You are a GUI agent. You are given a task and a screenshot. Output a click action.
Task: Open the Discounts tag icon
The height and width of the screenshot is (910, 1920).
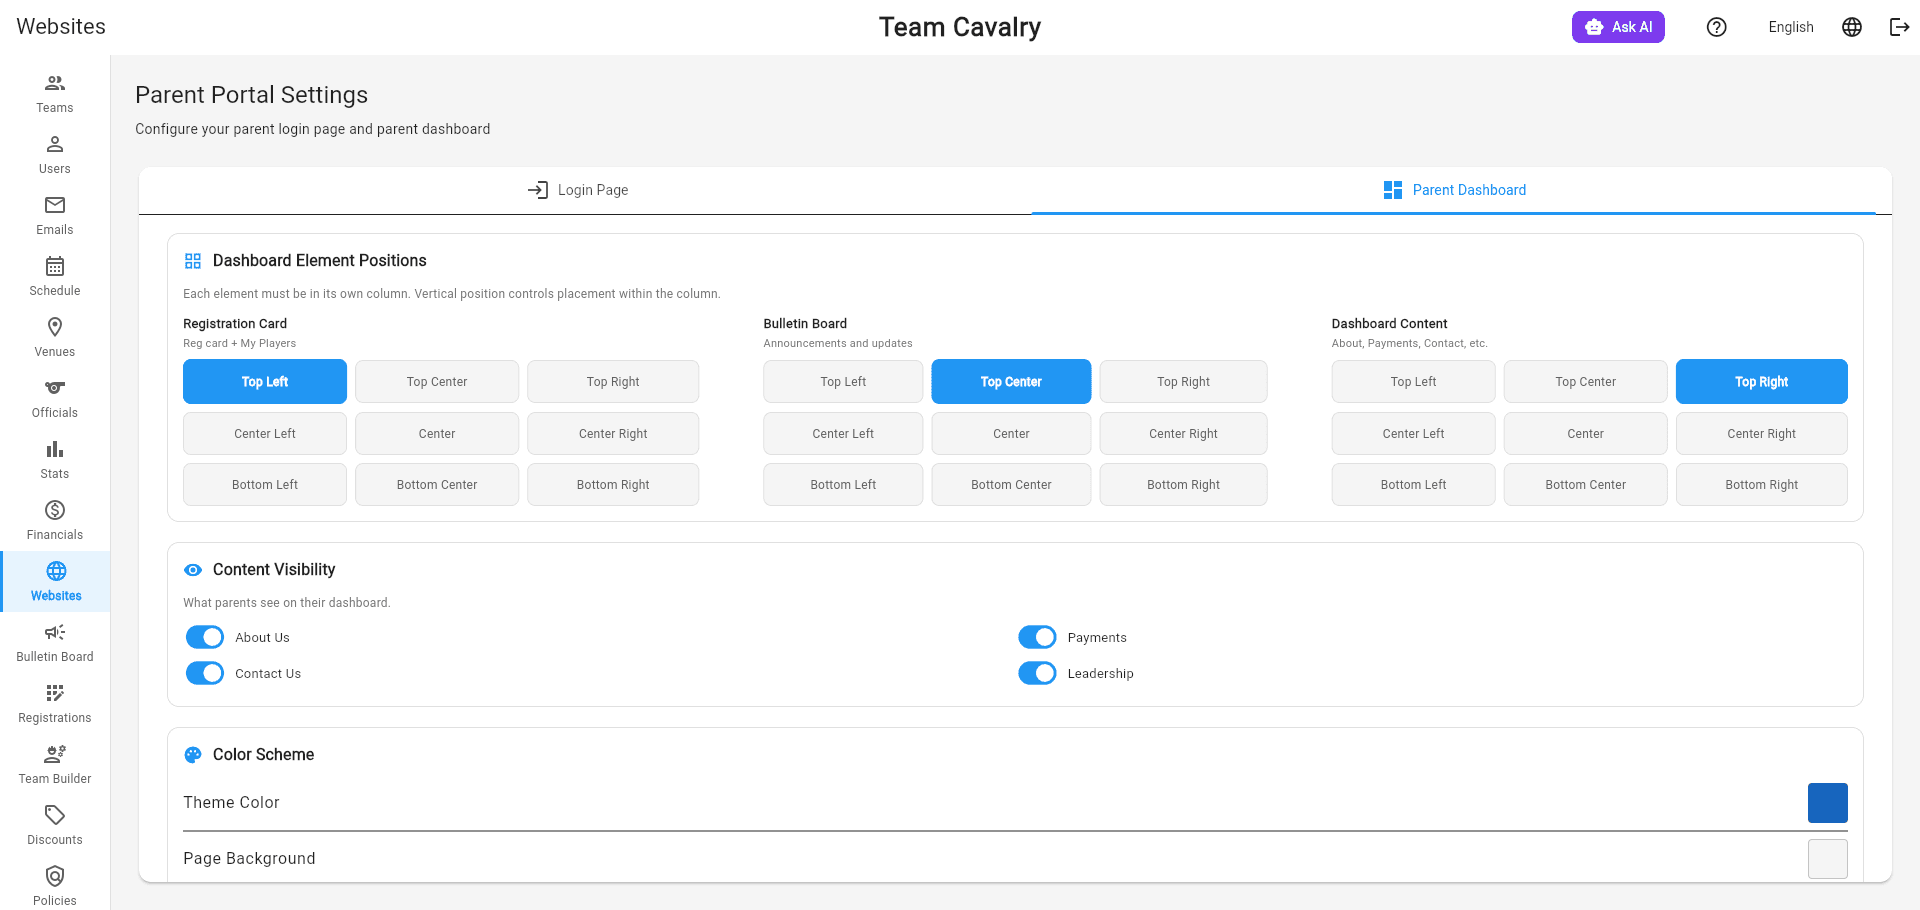(55, 815)
